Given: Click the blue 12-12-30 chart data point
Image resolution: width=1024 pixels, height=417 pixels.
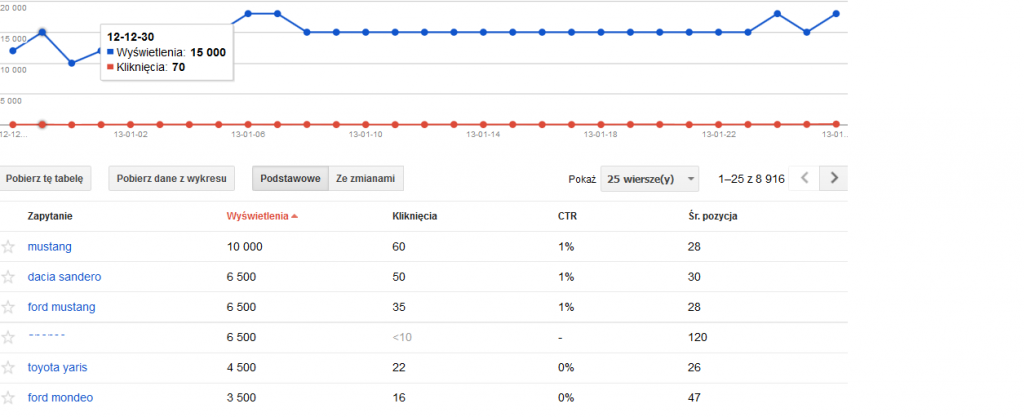Looking at the screenshot, I should point(42,32).
